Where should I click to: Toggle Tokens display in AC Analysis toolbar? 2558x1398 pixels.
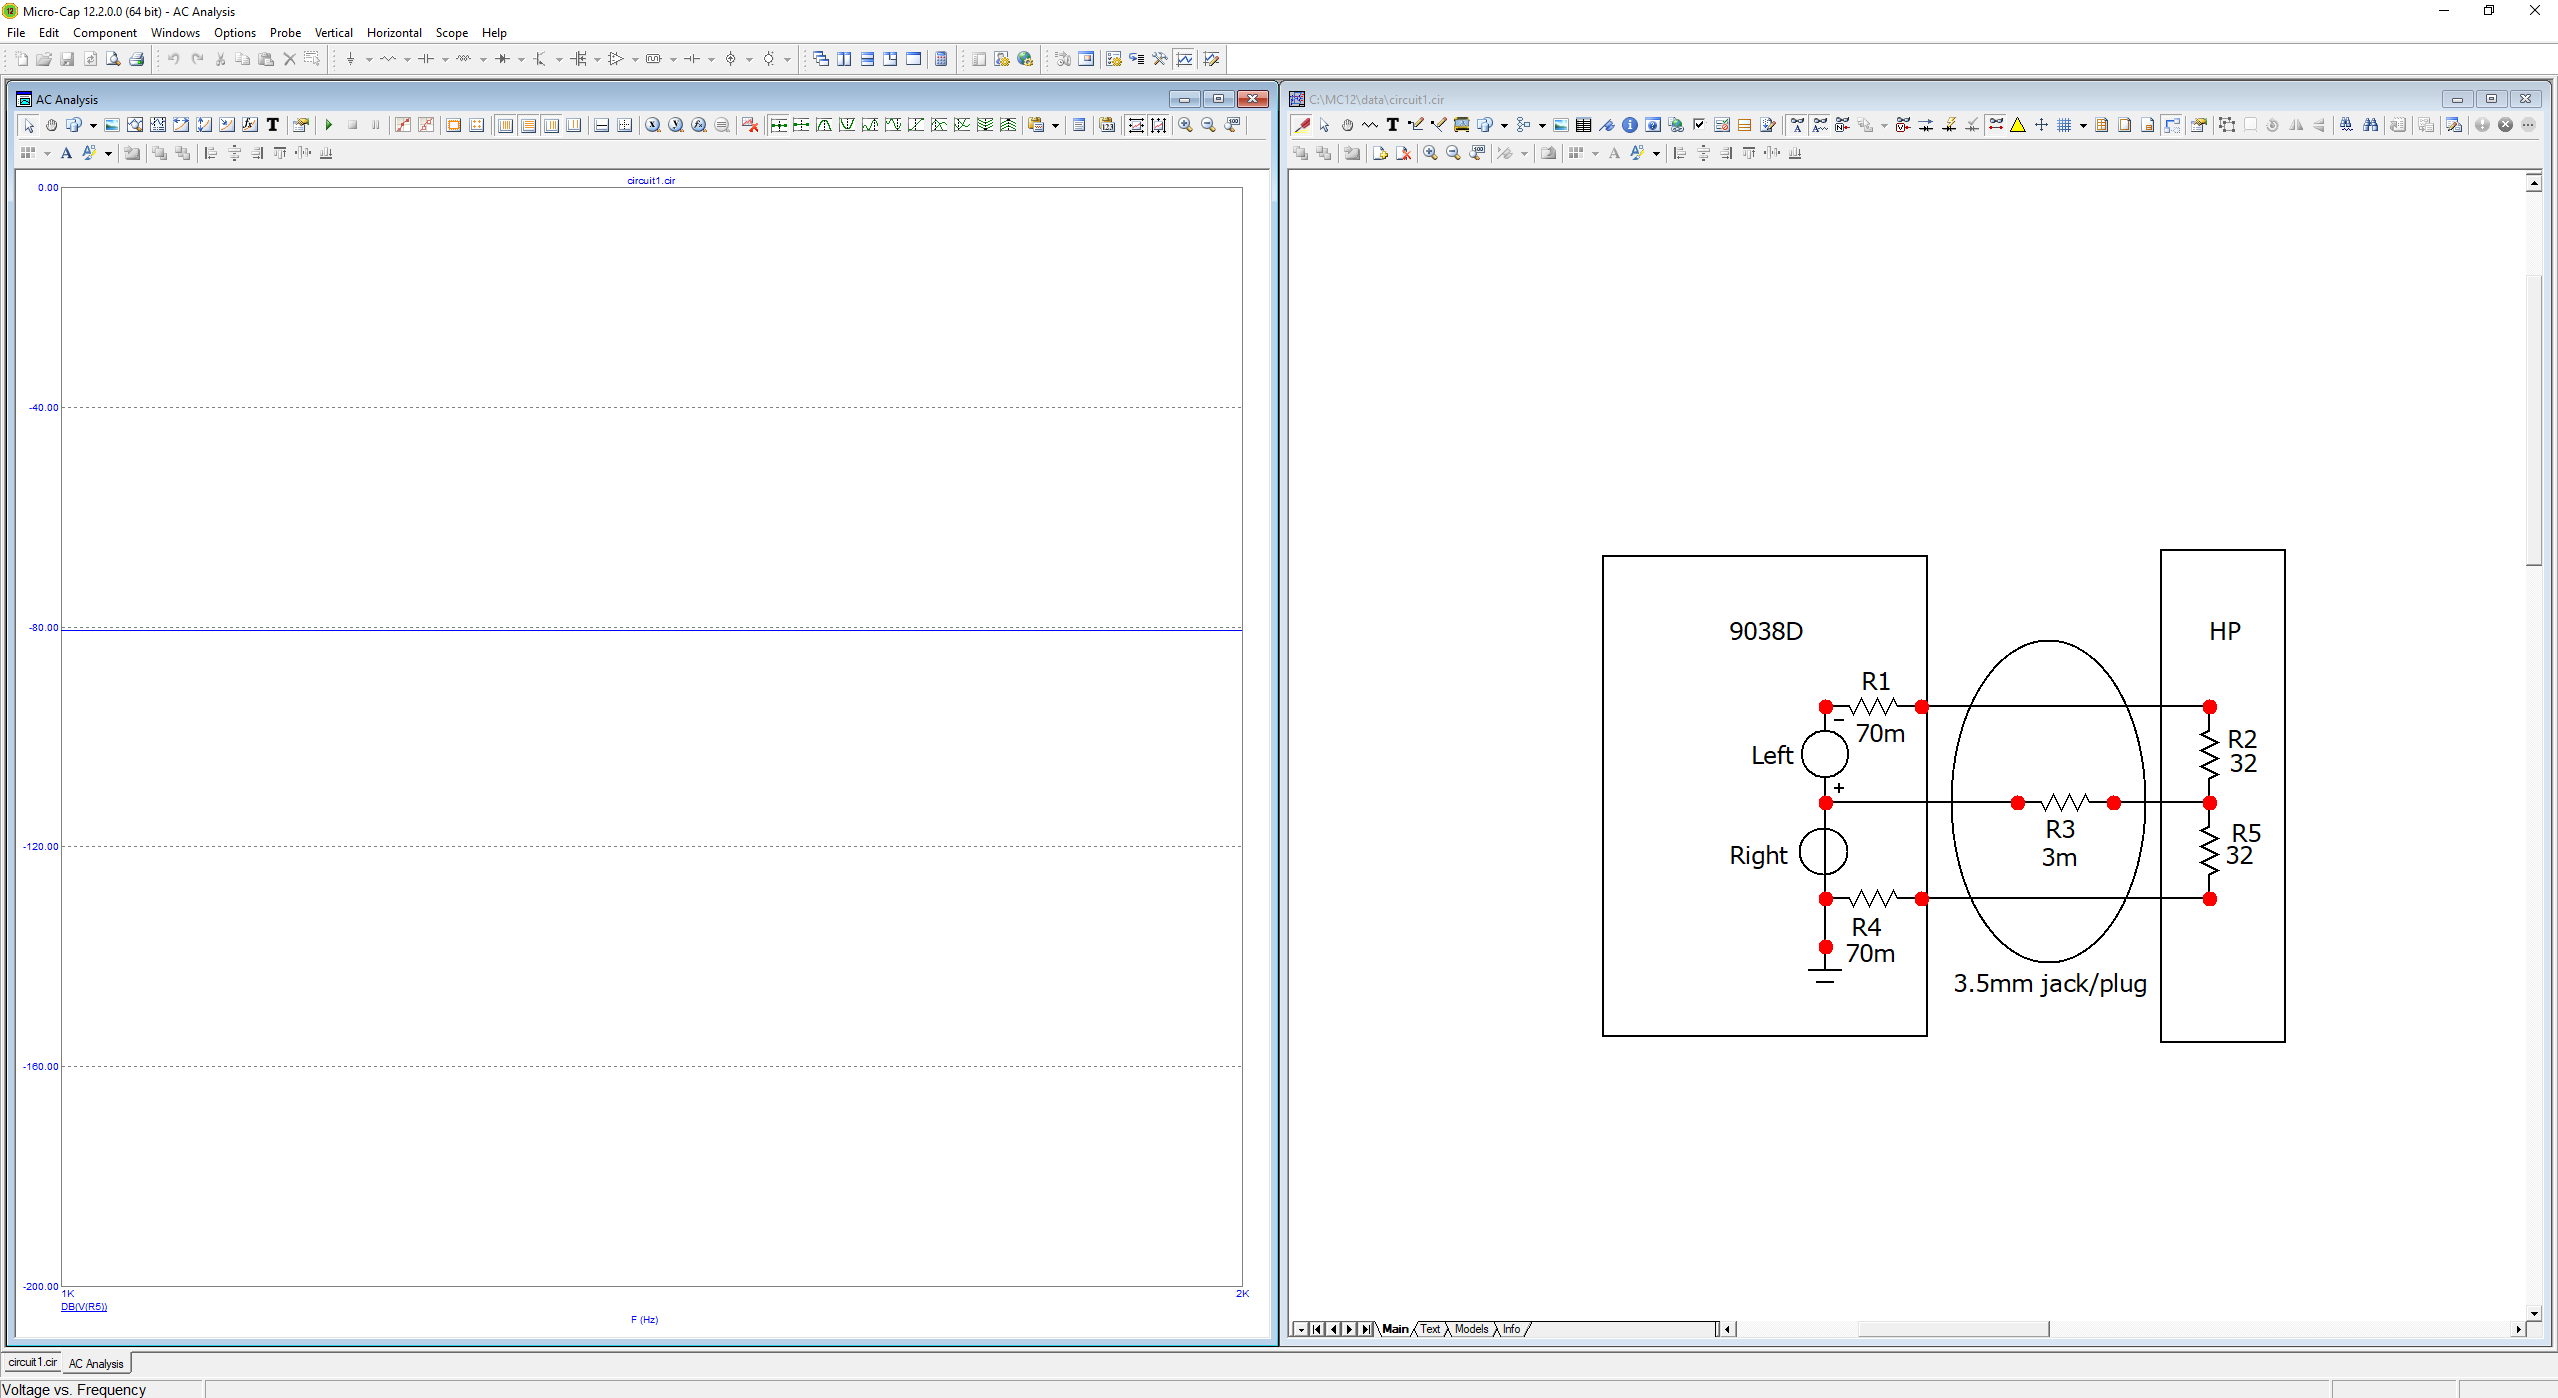[426, 125]
